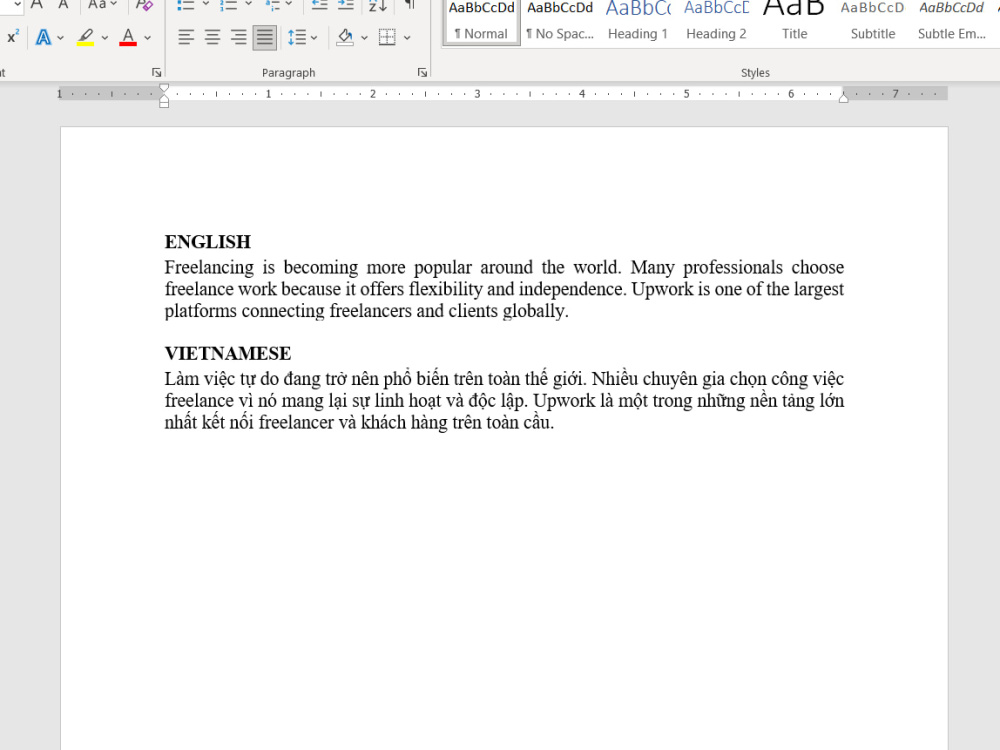Open the Change Case menu
Screen dimensions: 1000x750
click(x=102, y=5)
